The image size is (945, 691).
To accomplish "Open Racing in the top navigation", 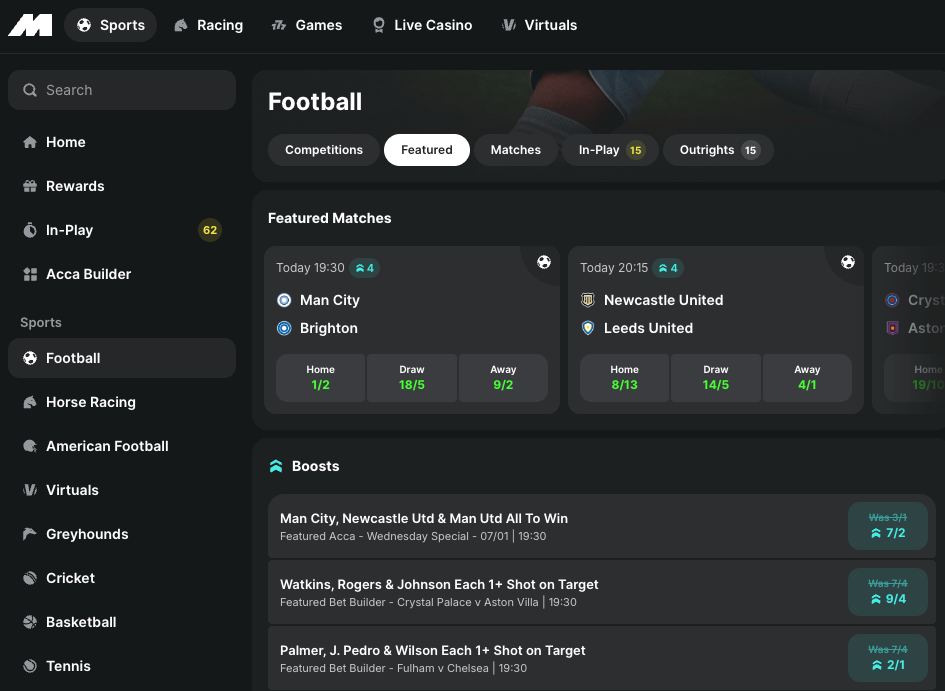I will click(208, 25).
